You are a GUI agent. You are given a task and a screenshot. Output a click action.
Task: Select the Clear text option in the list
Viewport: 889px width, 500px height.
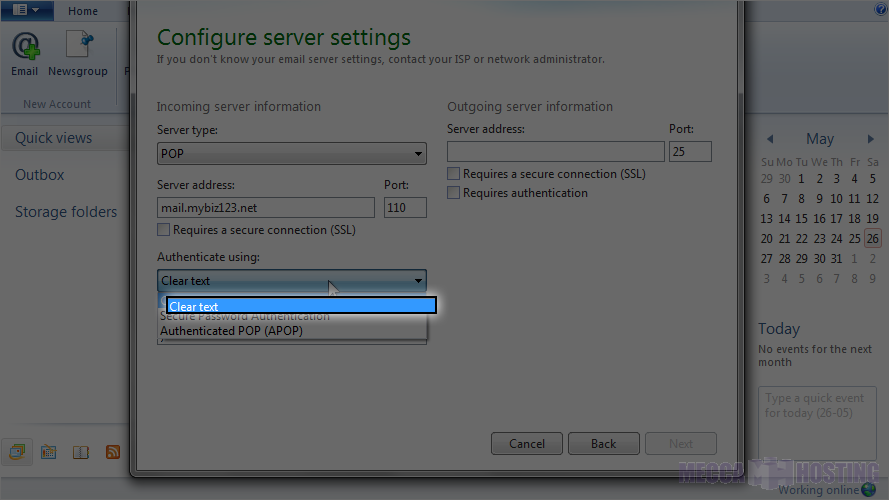(x=300, y=306)
